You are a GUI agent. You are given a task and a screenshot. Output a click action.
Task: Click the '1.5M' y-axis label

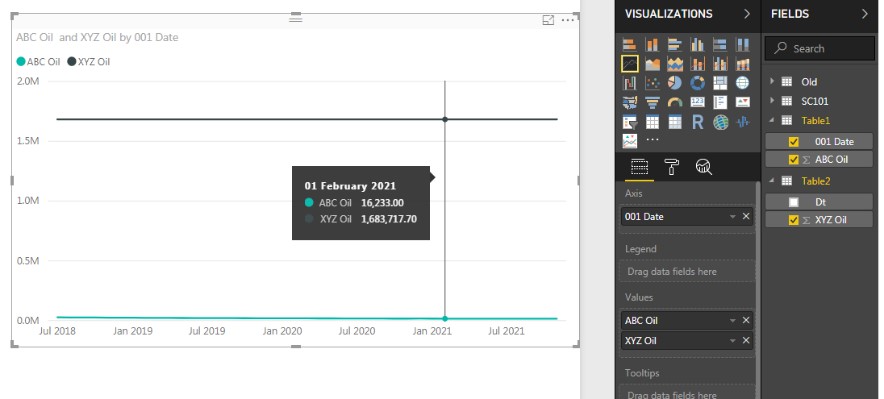[28, 141]
